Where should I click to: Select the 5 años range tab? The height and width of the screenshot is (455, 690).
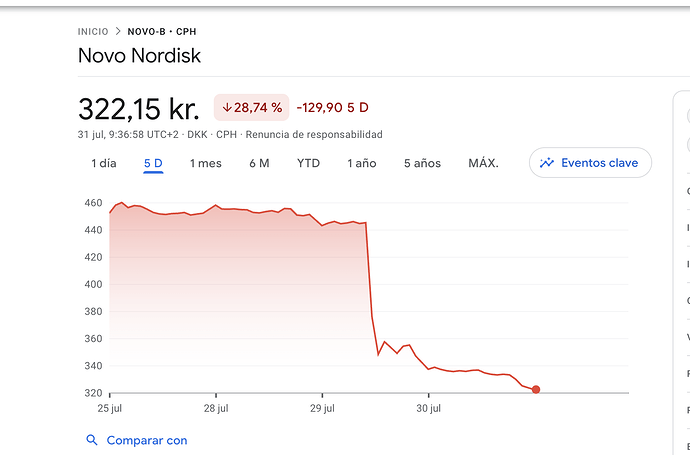(x=422, y=163)
